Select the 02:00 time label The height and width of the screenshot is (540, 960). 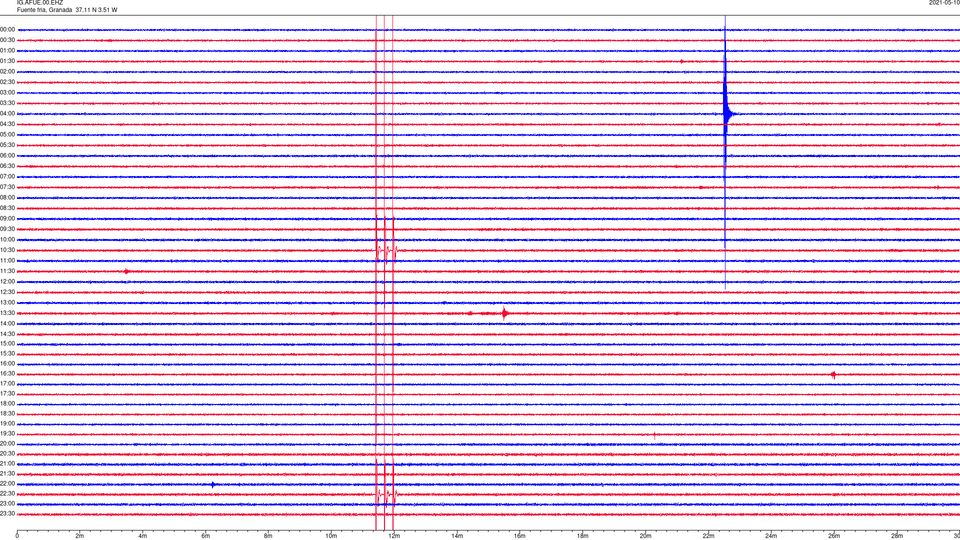pos(8,72)
